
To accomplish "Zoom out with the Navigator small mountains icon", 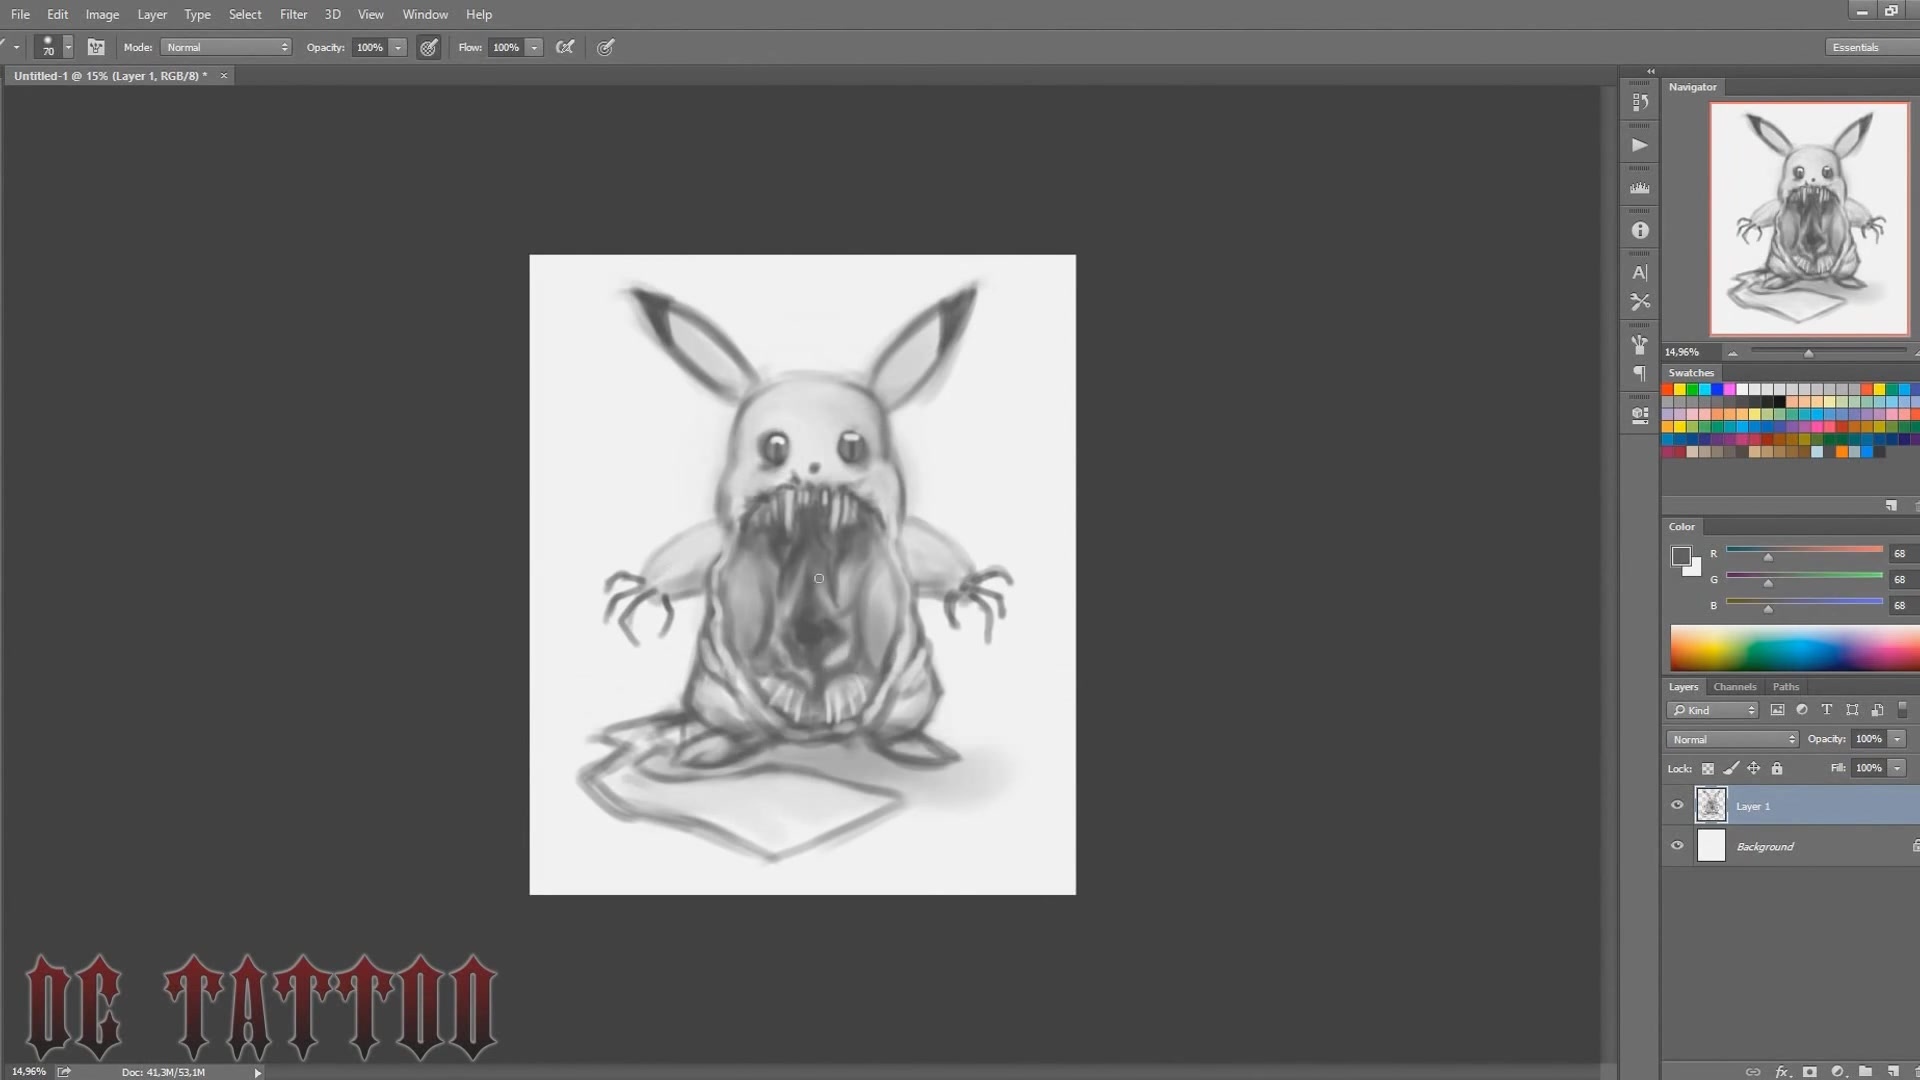I will tap(1732, 352).
